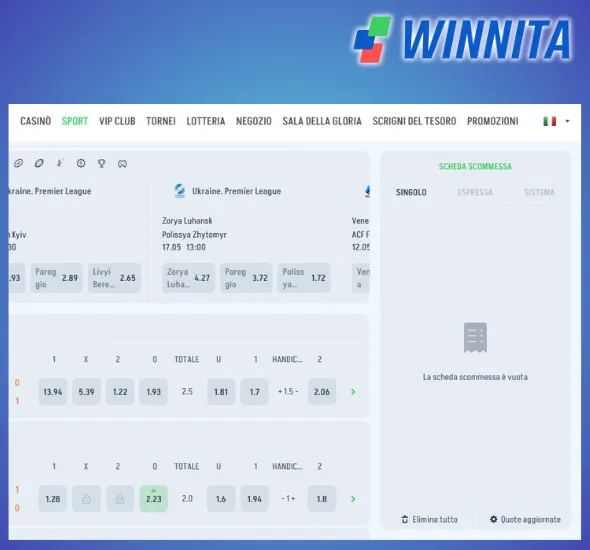Select the American football sport icon
The width and height of the screenshot is (590, 550).
click(x=18, y=163)
